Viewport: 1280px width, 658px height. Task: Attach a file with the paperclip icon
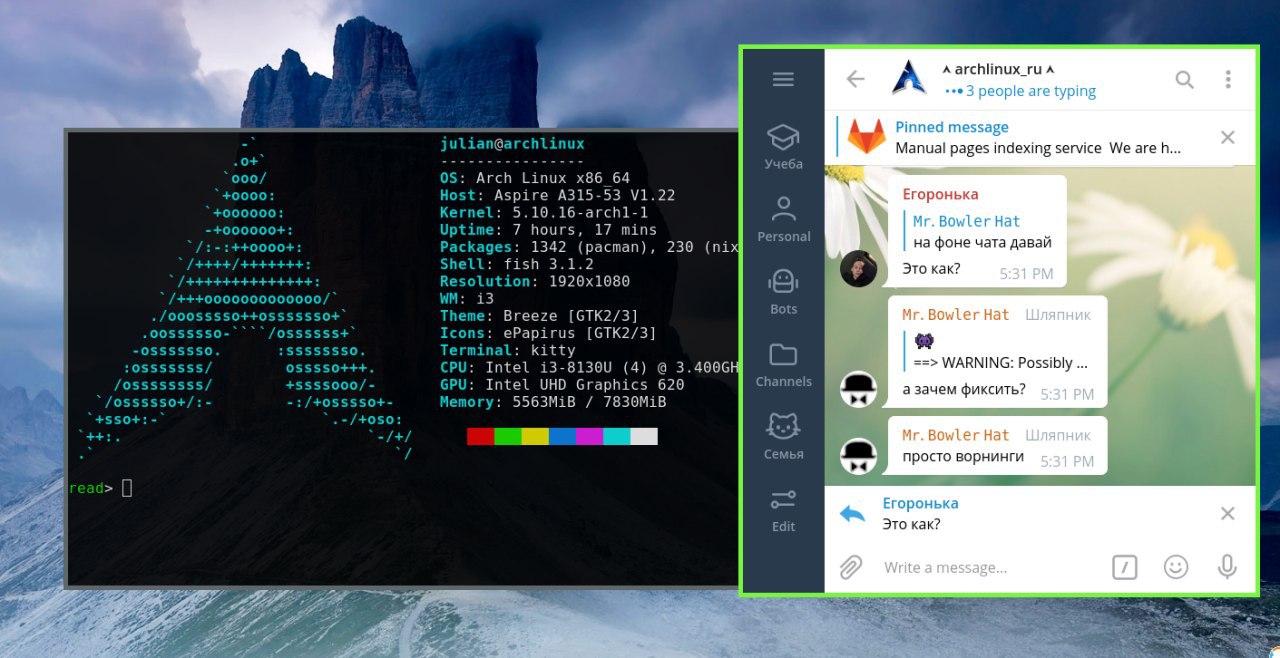pyautogui.click(x=850, y=567)
